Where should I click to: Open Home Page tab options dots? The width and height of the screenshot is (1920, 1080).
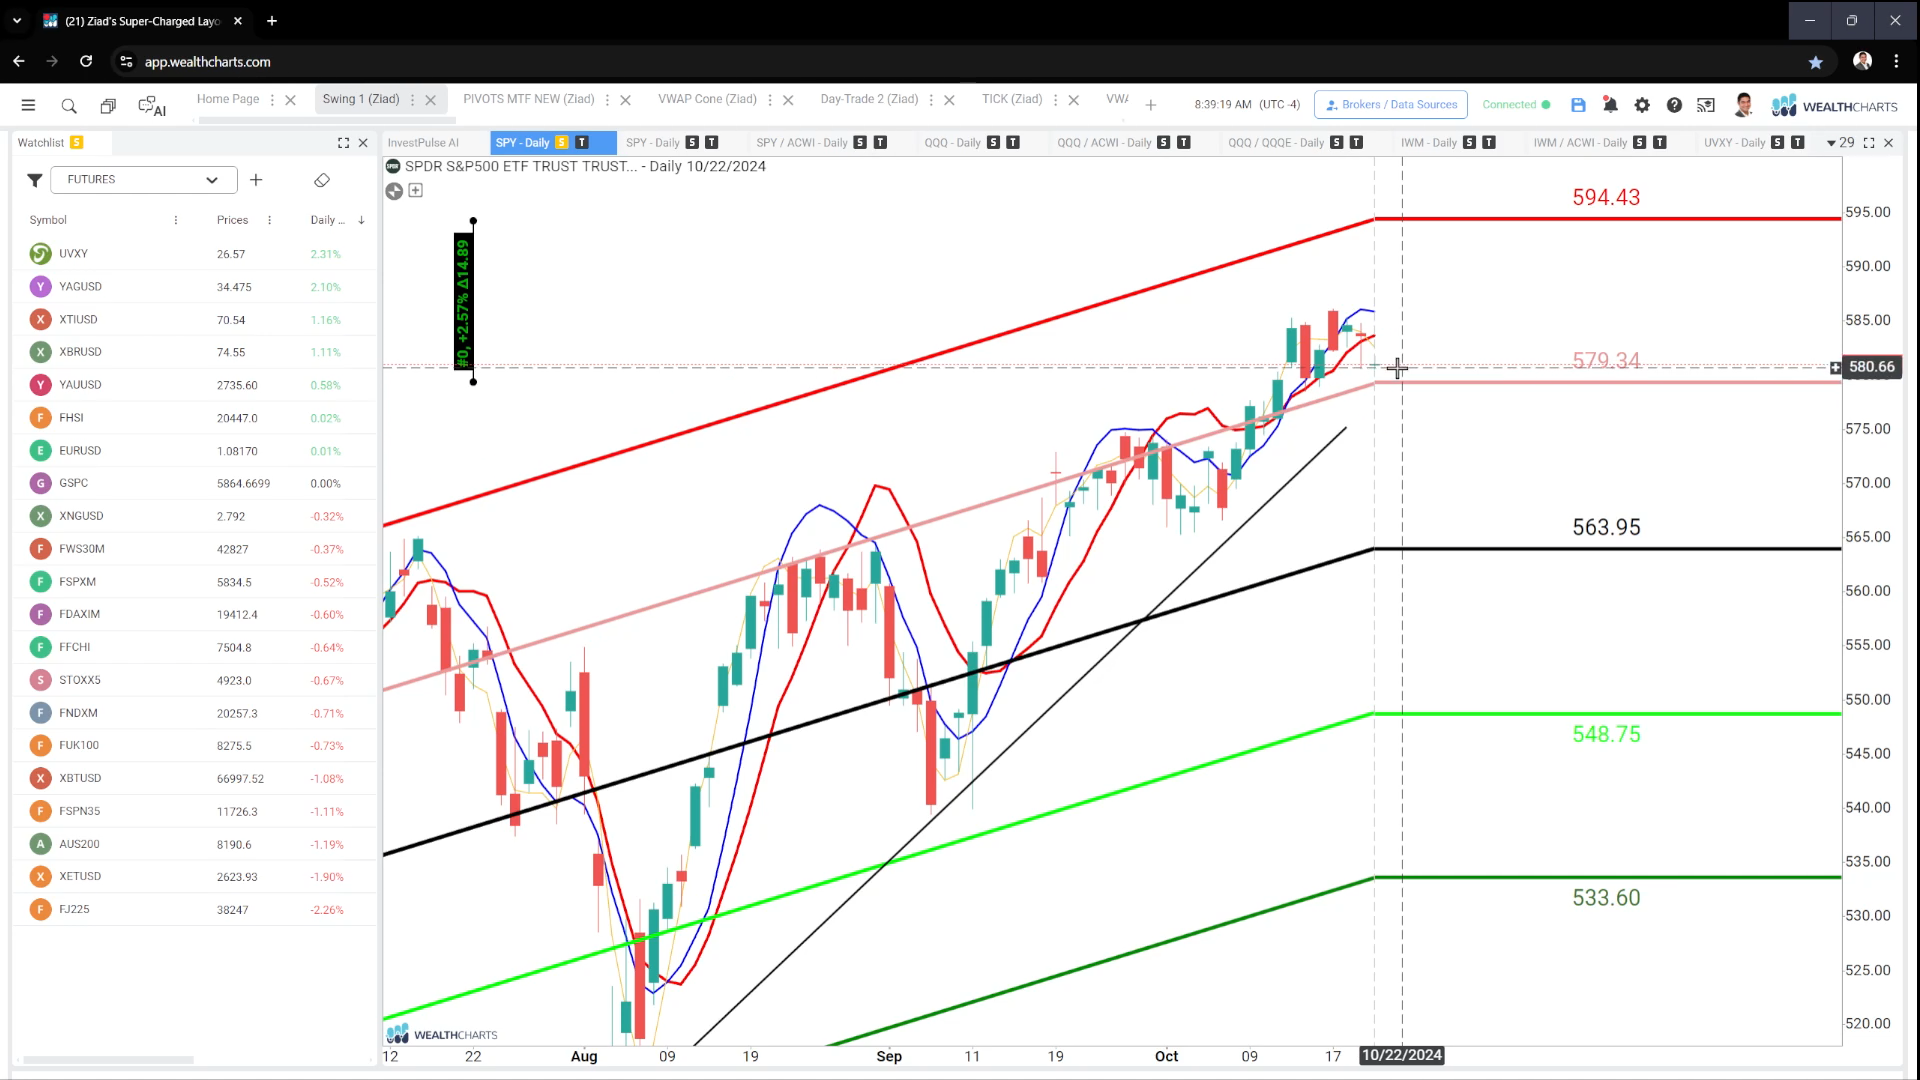coord(272,100)
